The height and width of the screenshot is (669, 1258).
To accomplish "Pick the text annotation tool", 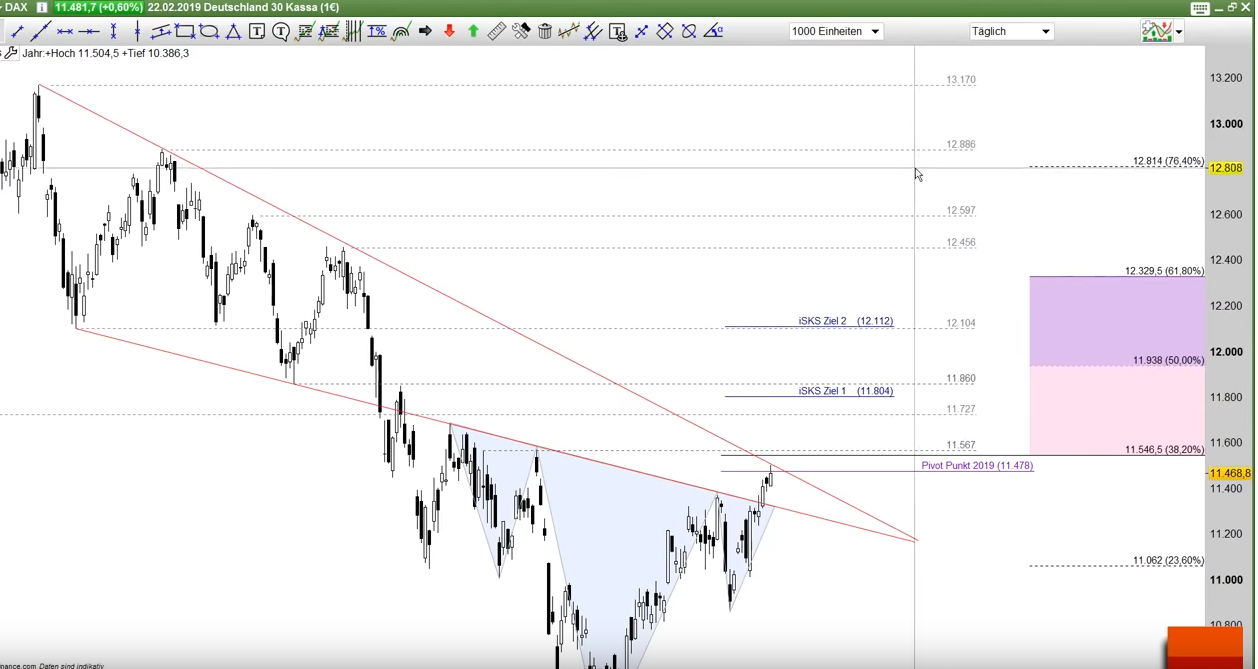I will pyautogui.click(x=257, y=31).
